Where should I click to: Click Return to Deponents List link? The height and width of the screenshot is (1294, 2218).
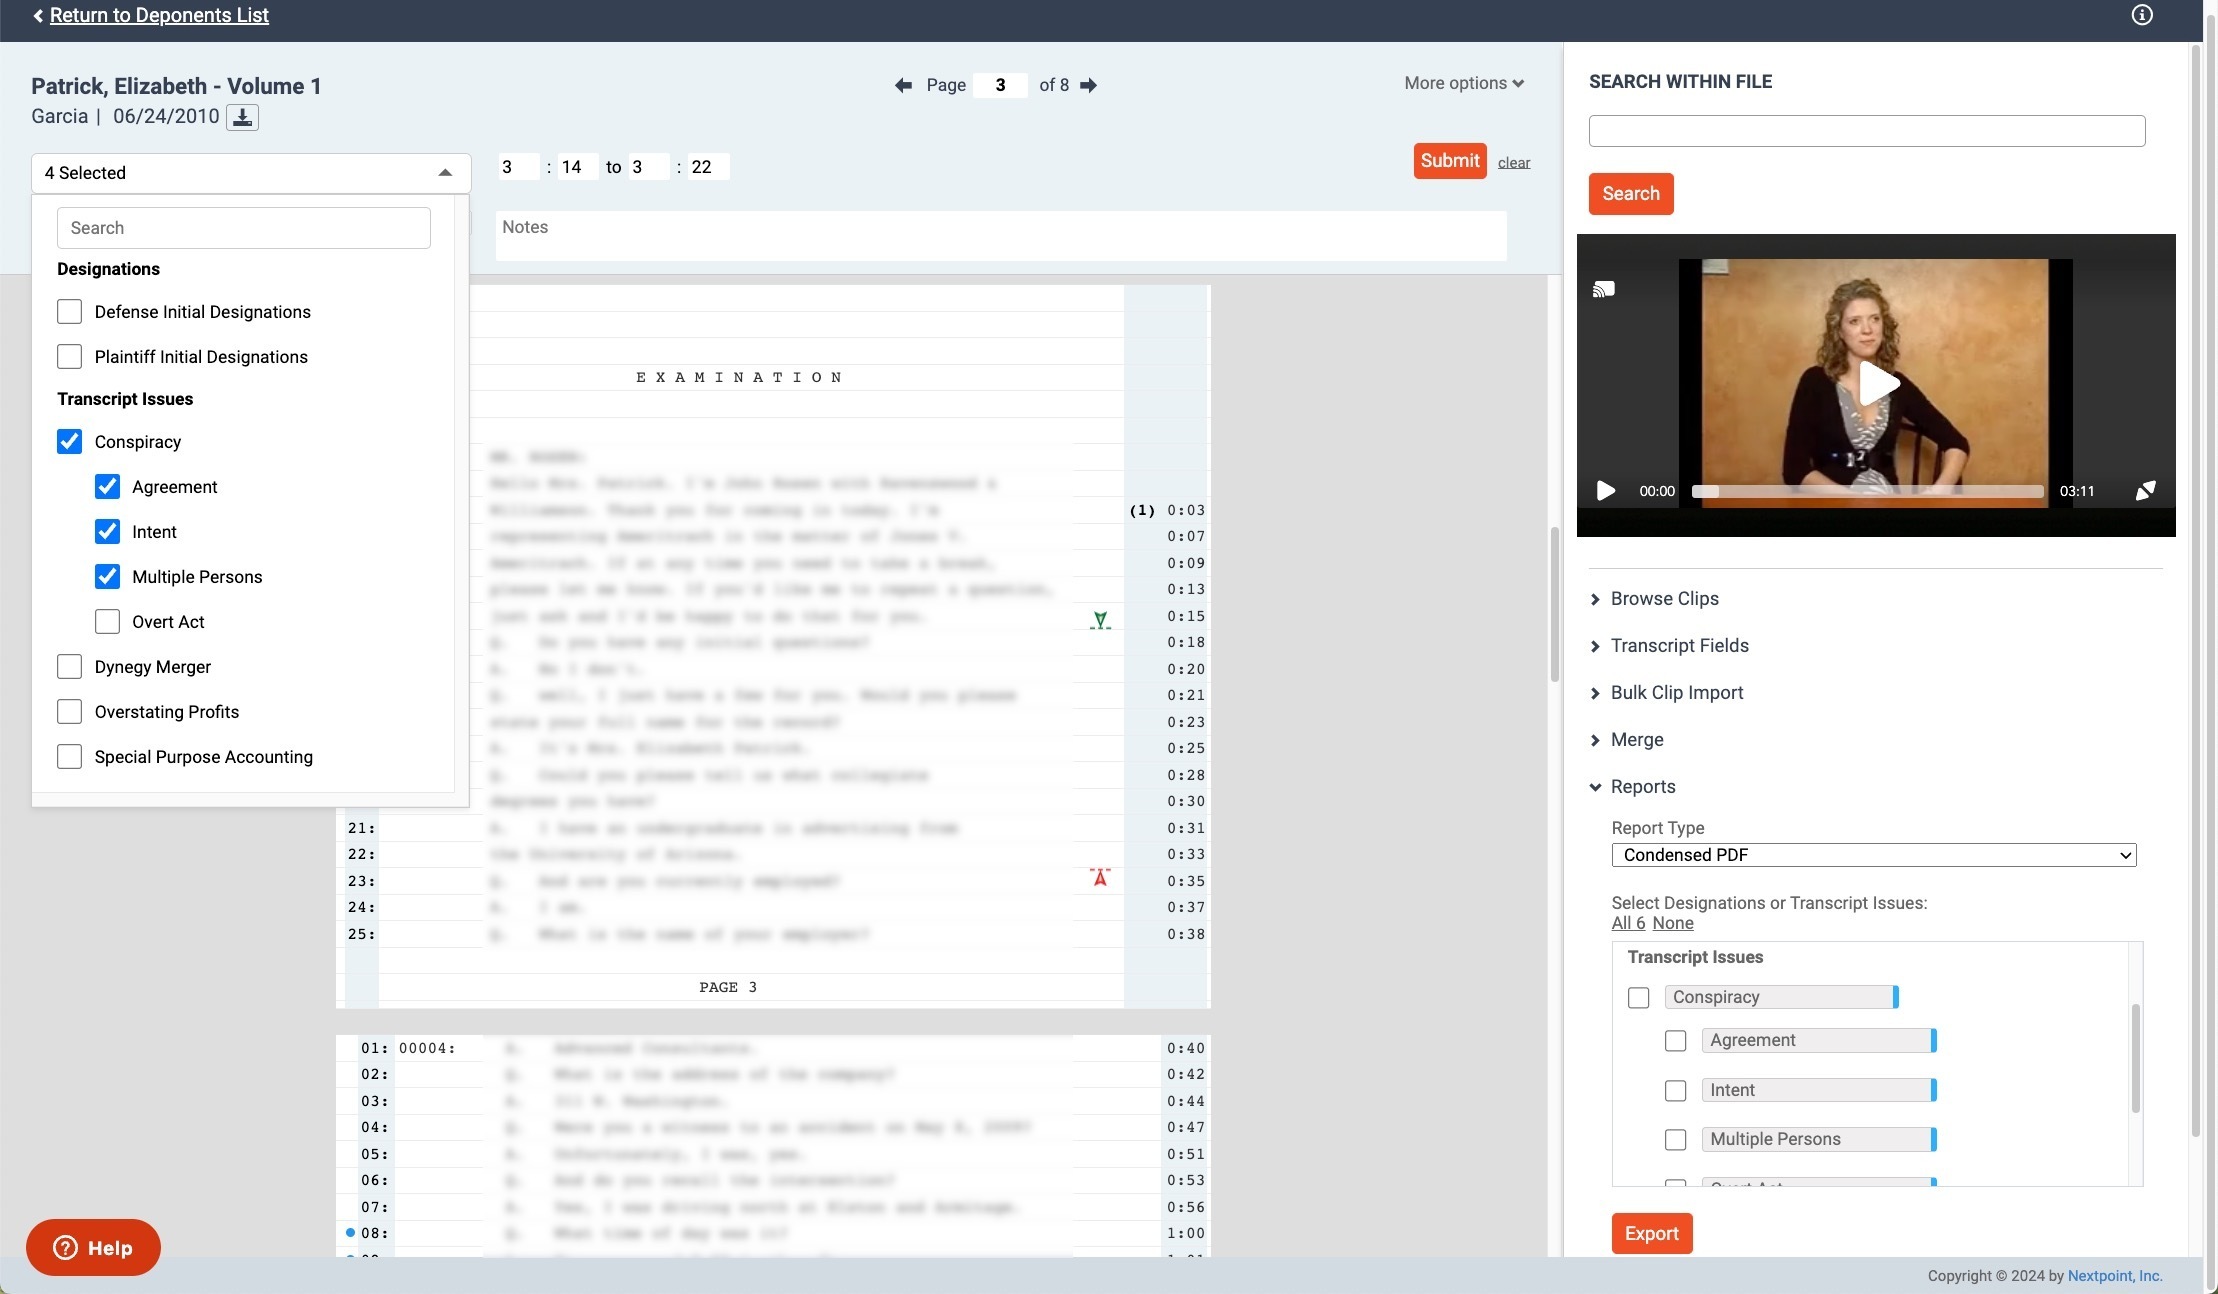(x=159, y=15)
